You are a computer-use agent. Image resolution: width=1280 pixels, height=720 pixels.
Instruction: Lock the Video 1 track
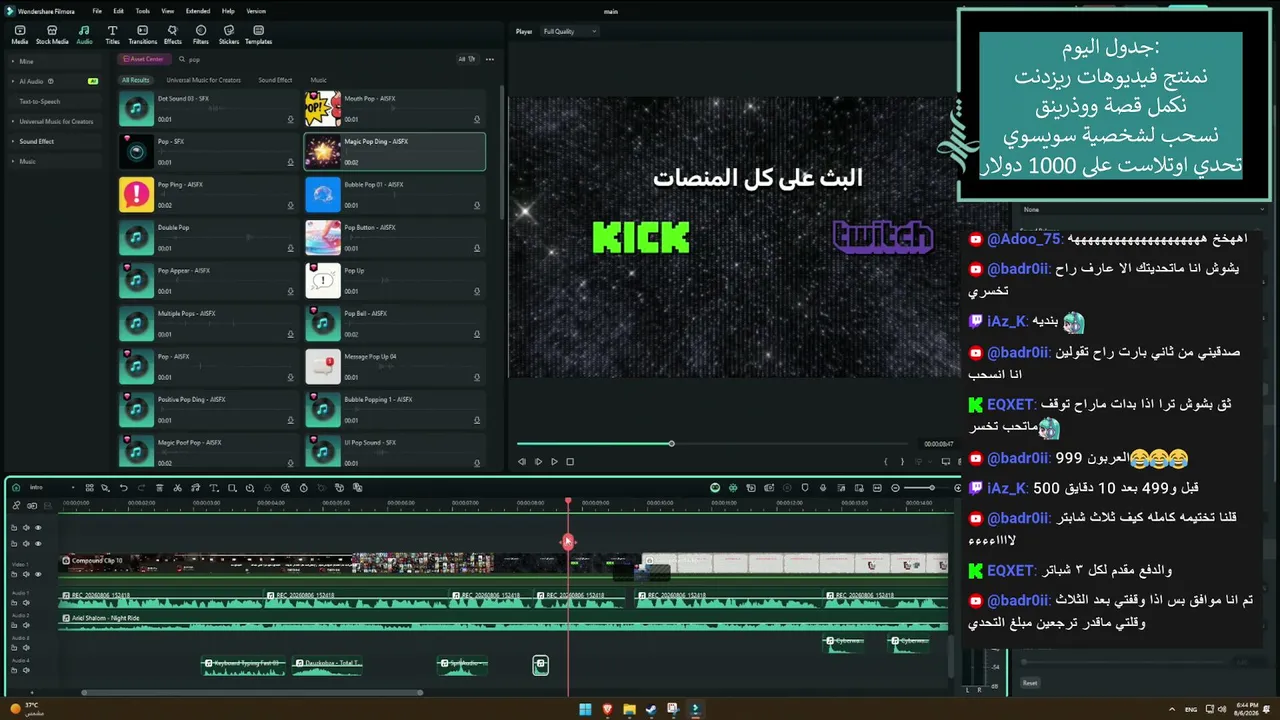[14, 575]
